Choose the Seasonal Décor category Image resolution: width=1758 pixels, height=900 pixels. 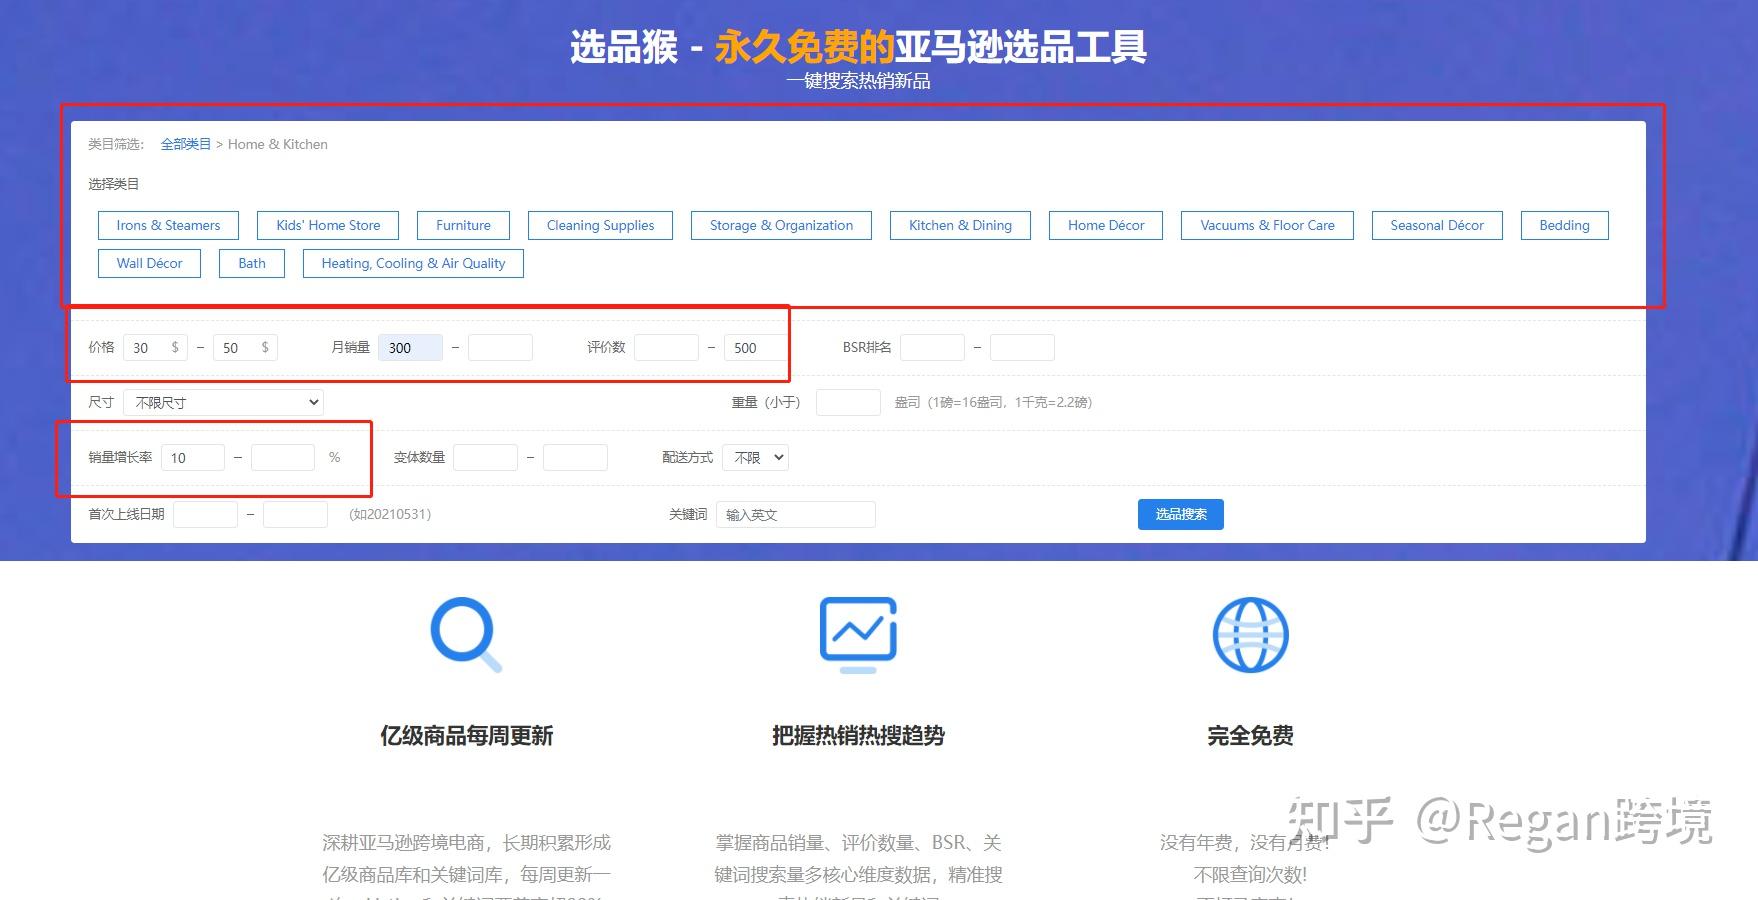[1437, 225]
